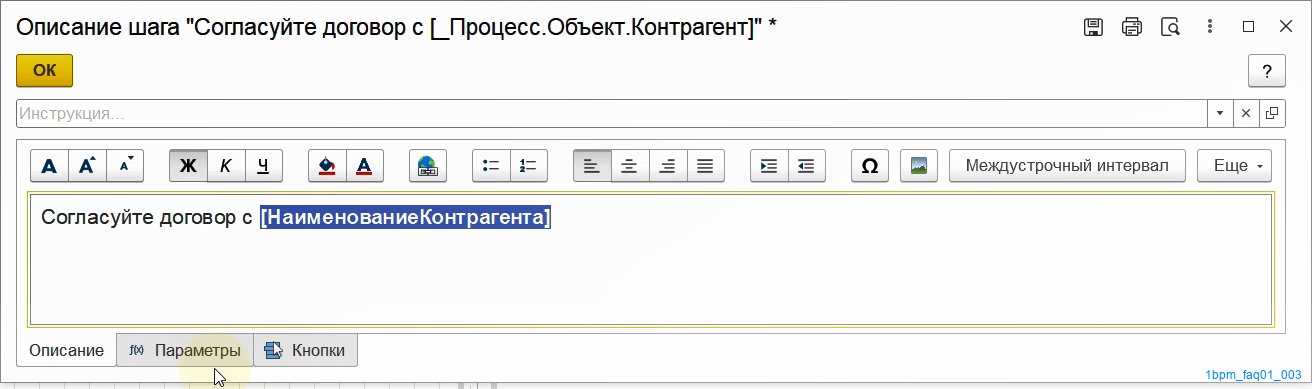
Task: Clear the Инструкция field with X
Action: (1246, 113)
